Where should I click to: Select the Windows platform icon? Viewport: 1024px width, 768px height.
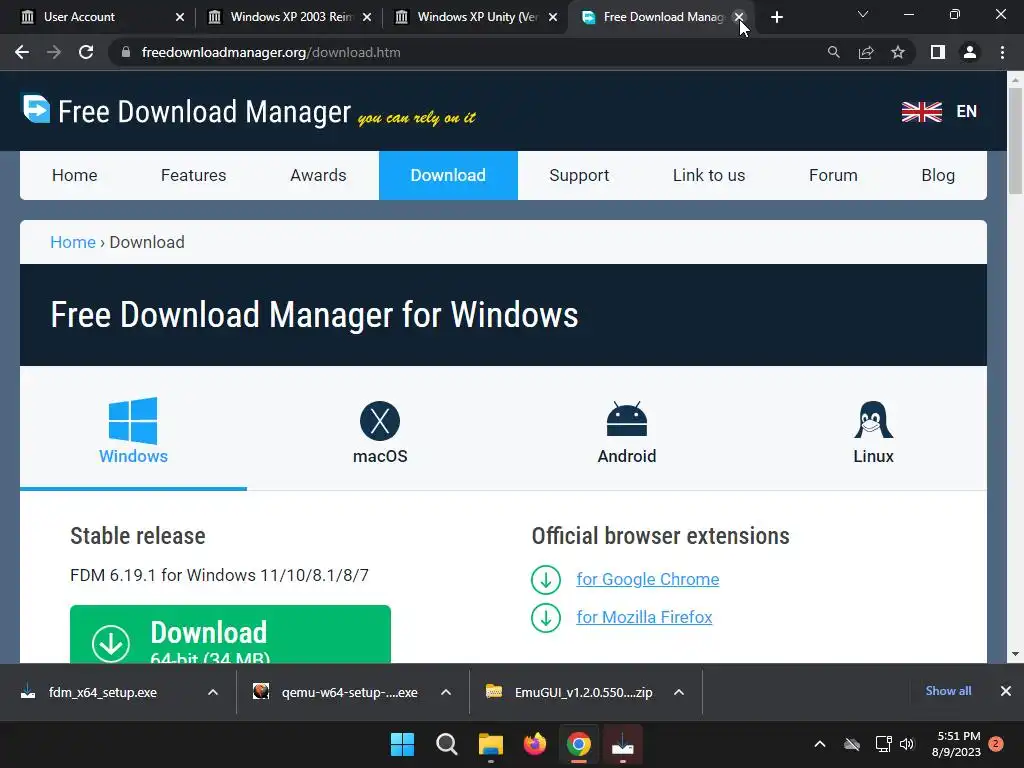[x=133, y=421]
